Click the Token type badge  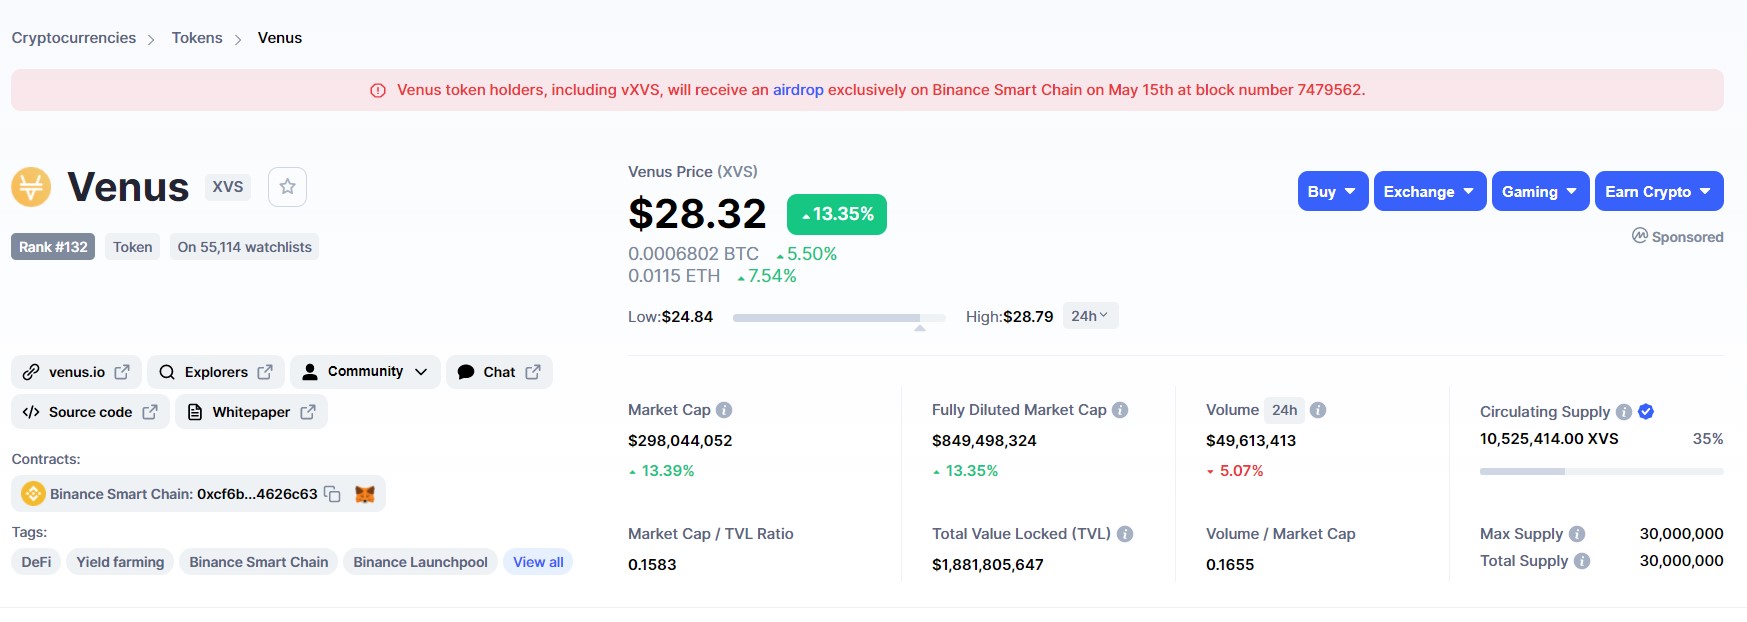tap(133, 247)
